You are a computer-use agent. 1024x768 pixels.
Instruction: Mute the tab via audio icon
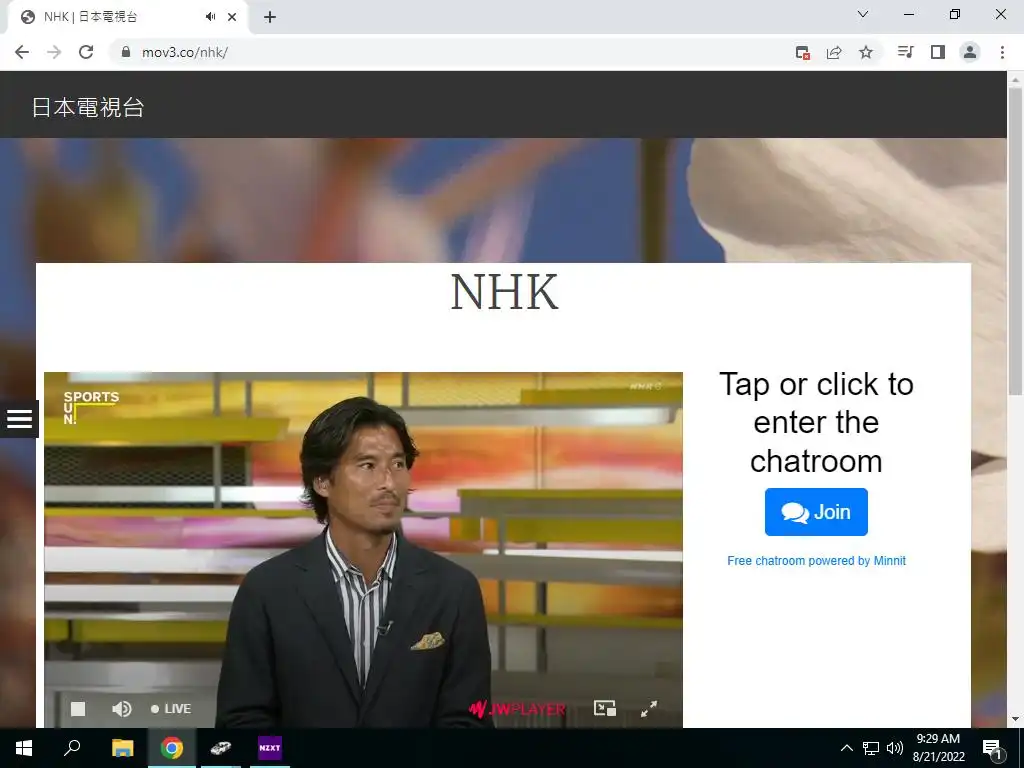click(210, 17)
